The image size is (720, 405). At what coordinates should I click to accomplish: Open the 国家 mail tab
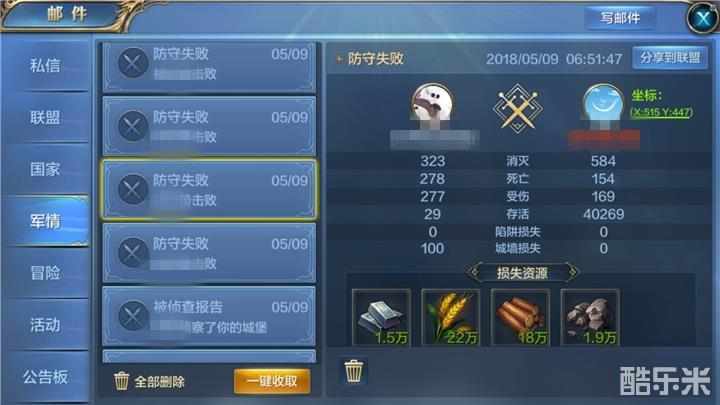pos(45,169)
